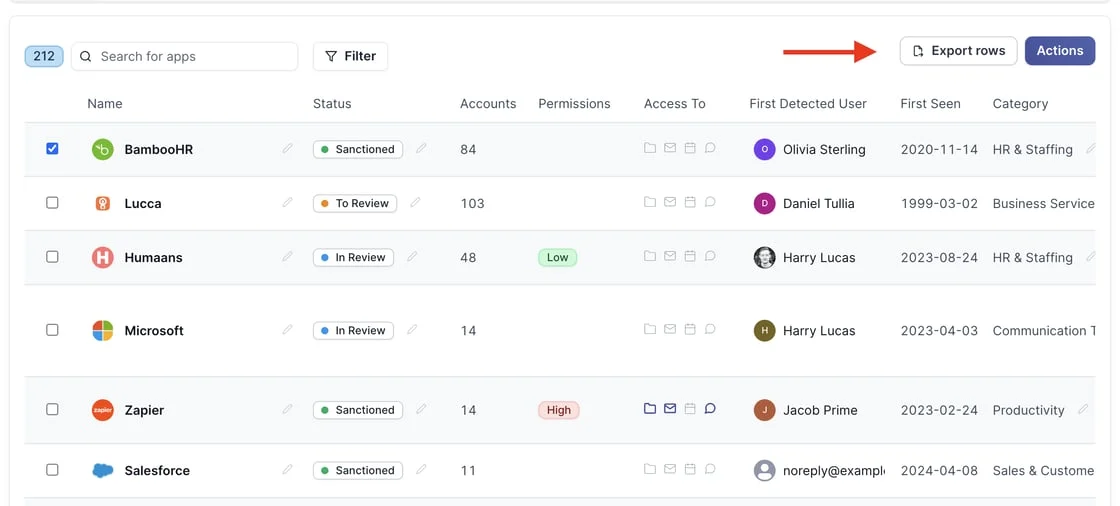Edit Lucca name with pencil icon
This screenshot has width=1120, height=506.
coord(287,202)
